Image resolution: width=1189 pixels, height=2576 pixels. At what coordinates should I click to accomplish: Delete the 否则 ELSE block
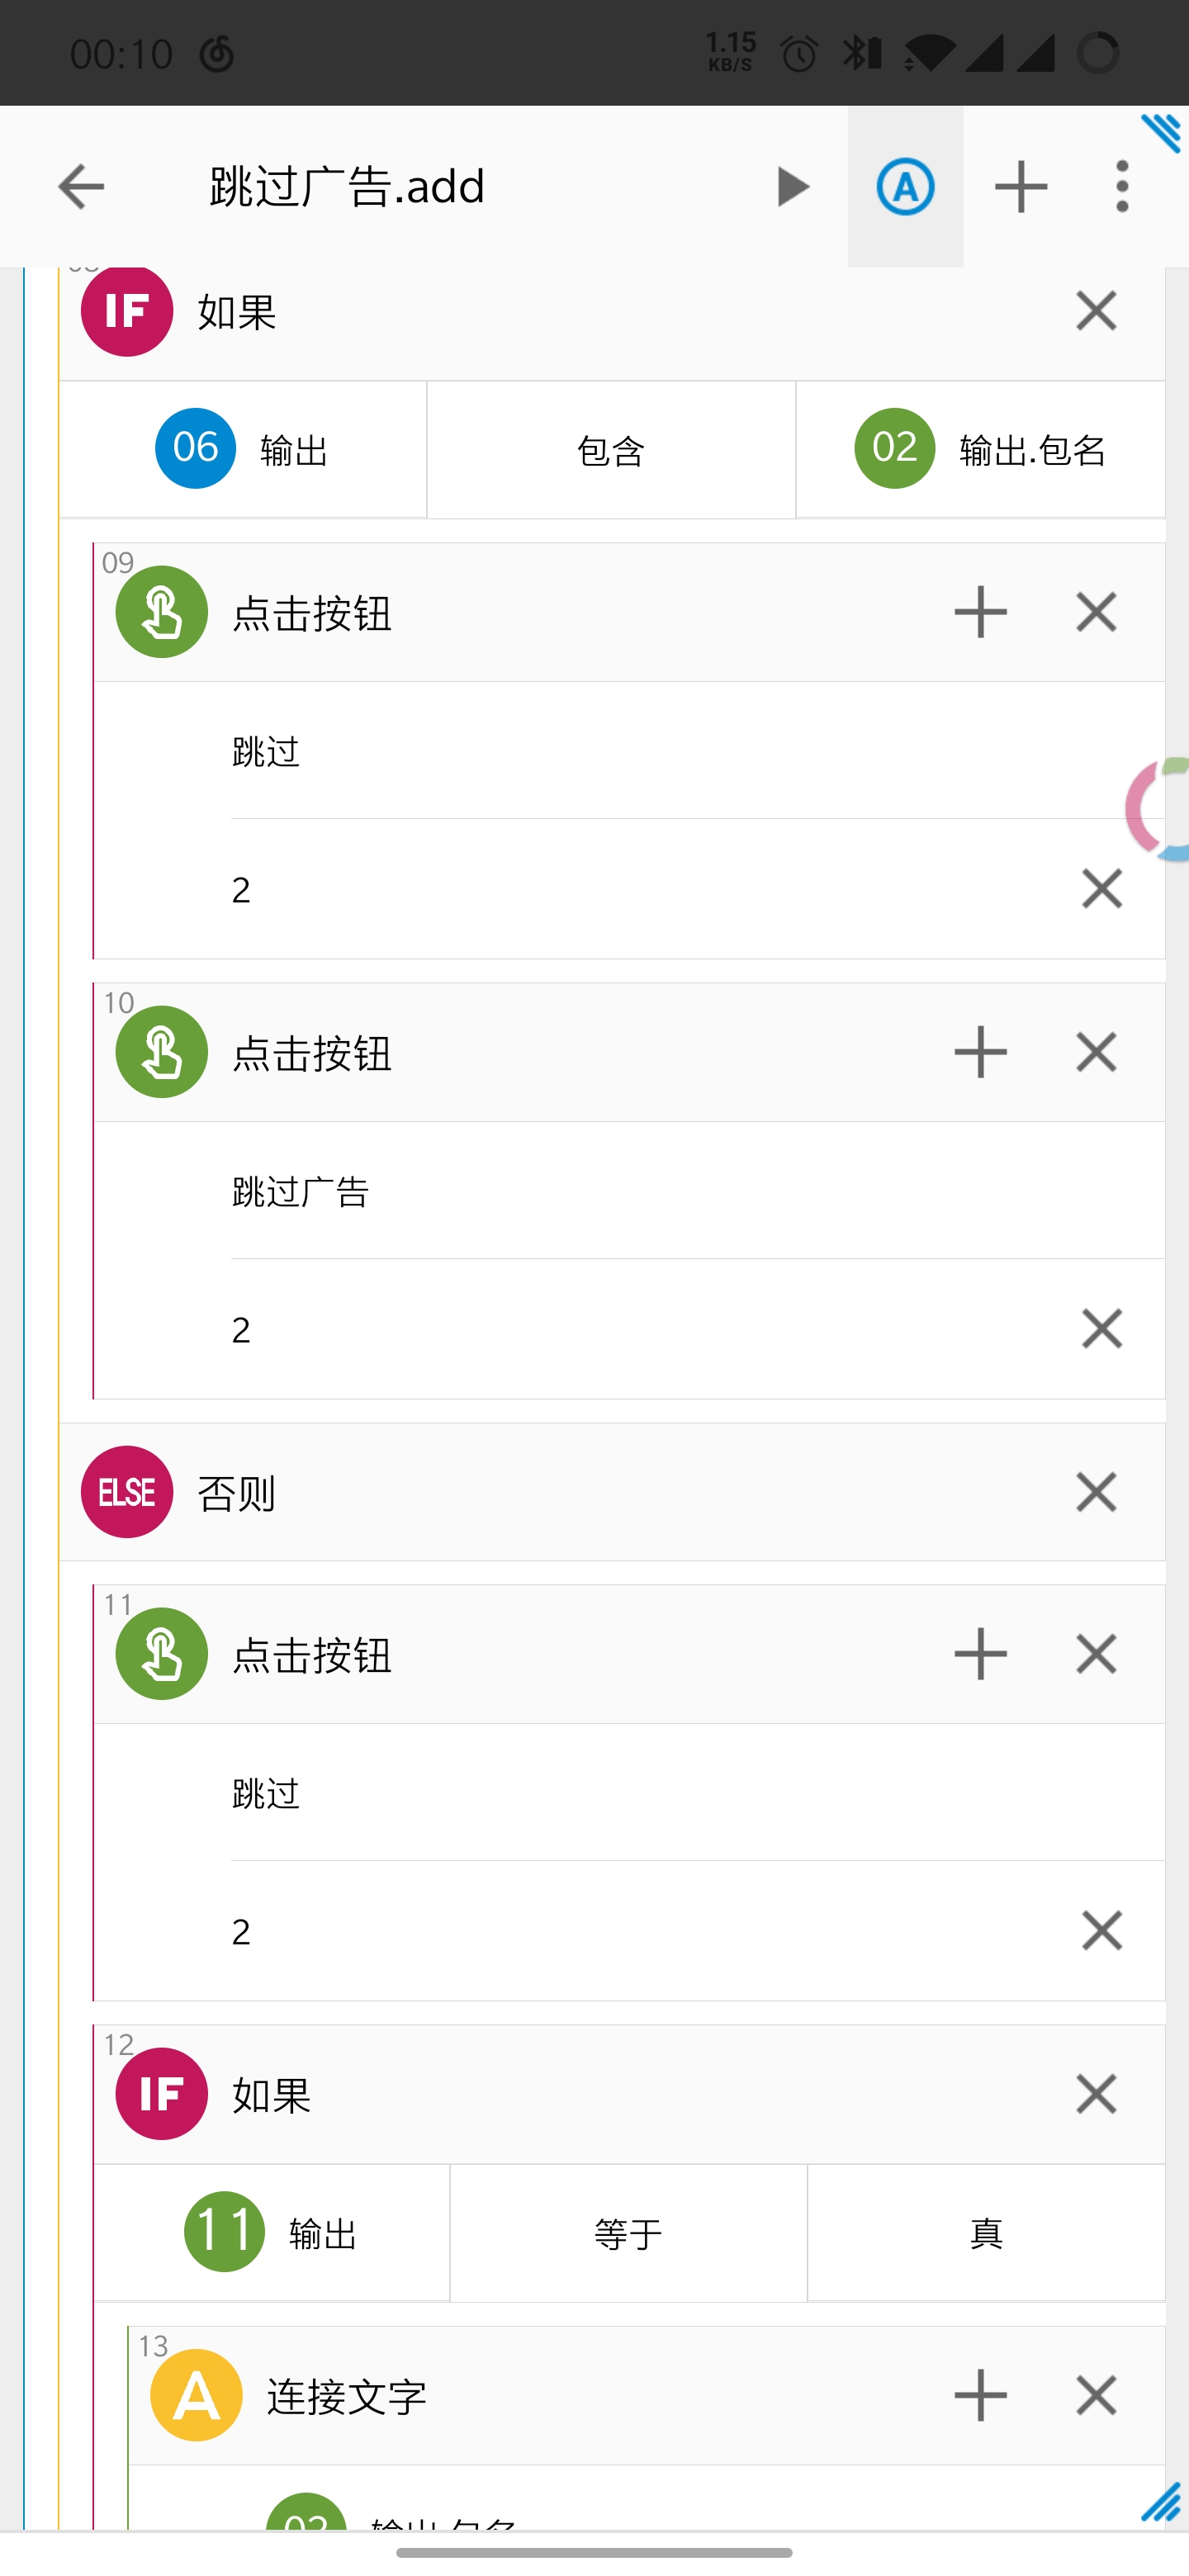(1095, 1492)
